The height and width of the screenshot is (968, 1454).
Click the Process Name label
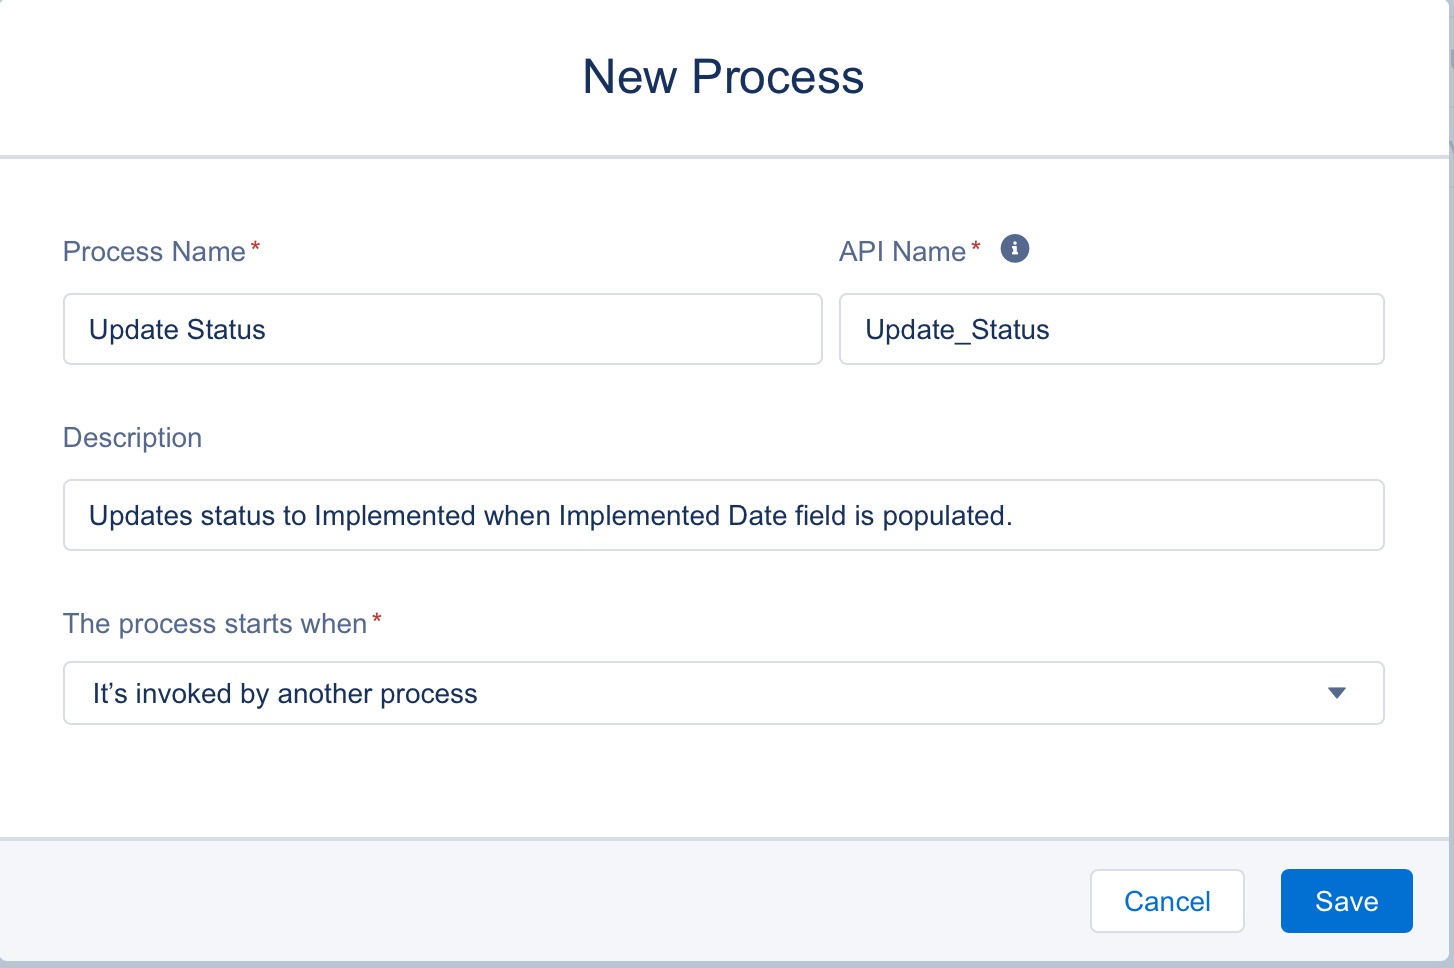154,251
